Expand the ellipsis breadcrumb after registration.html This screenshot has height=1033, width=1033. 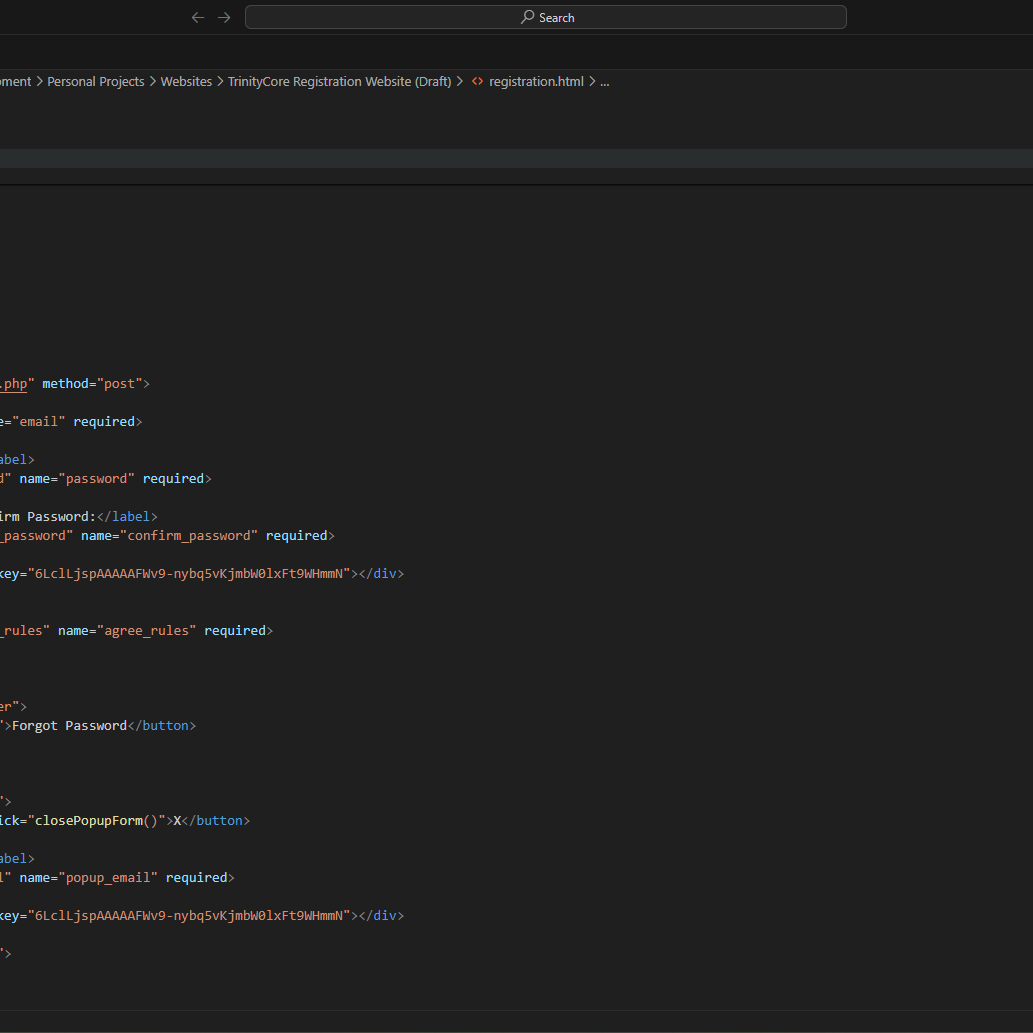coord(604,82)
